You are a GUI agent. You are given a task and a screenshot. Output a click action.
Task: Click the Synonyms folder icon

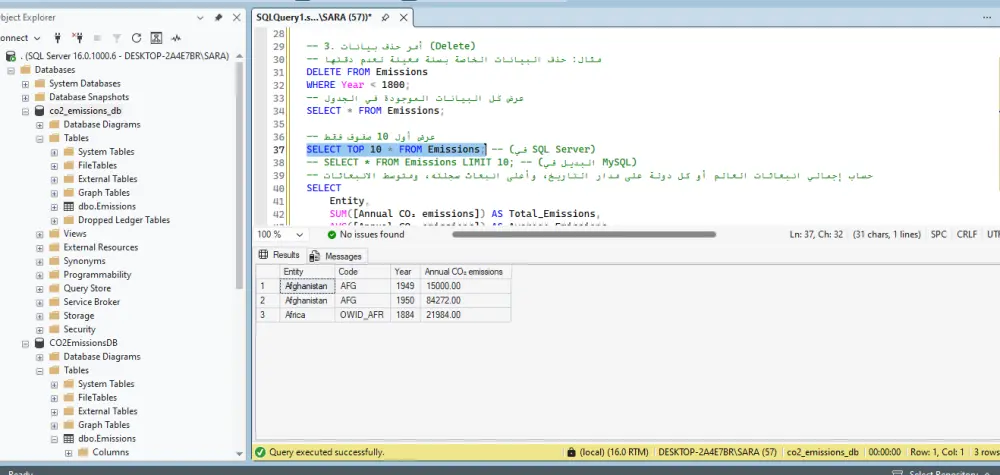(54, 261)
